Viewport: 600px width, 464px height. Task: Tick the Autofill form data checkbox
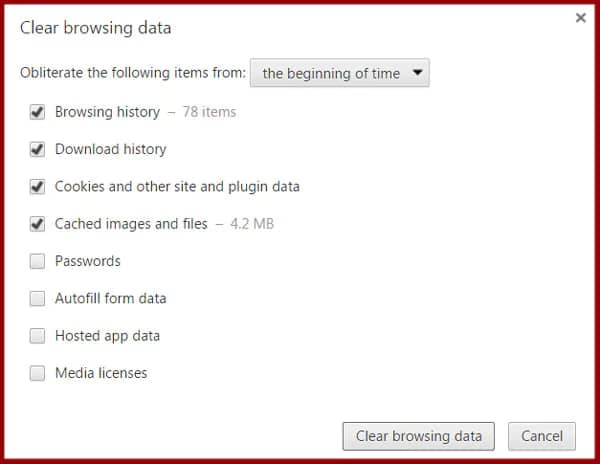[x=37, y=298]
